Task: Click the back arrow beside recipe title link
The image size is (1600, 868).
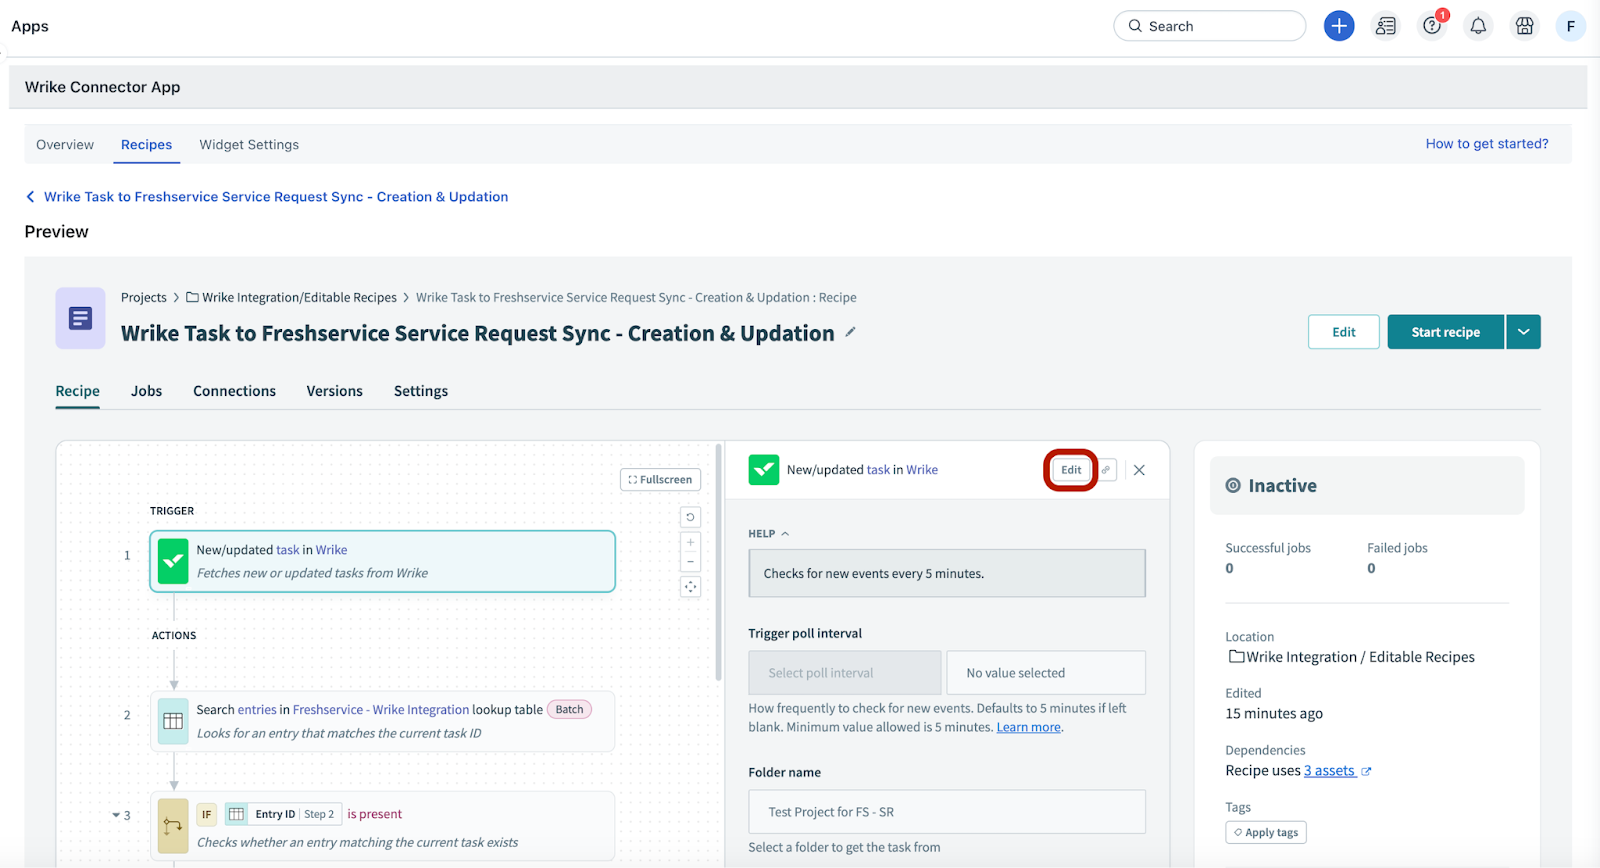Action: pos(30,197)
